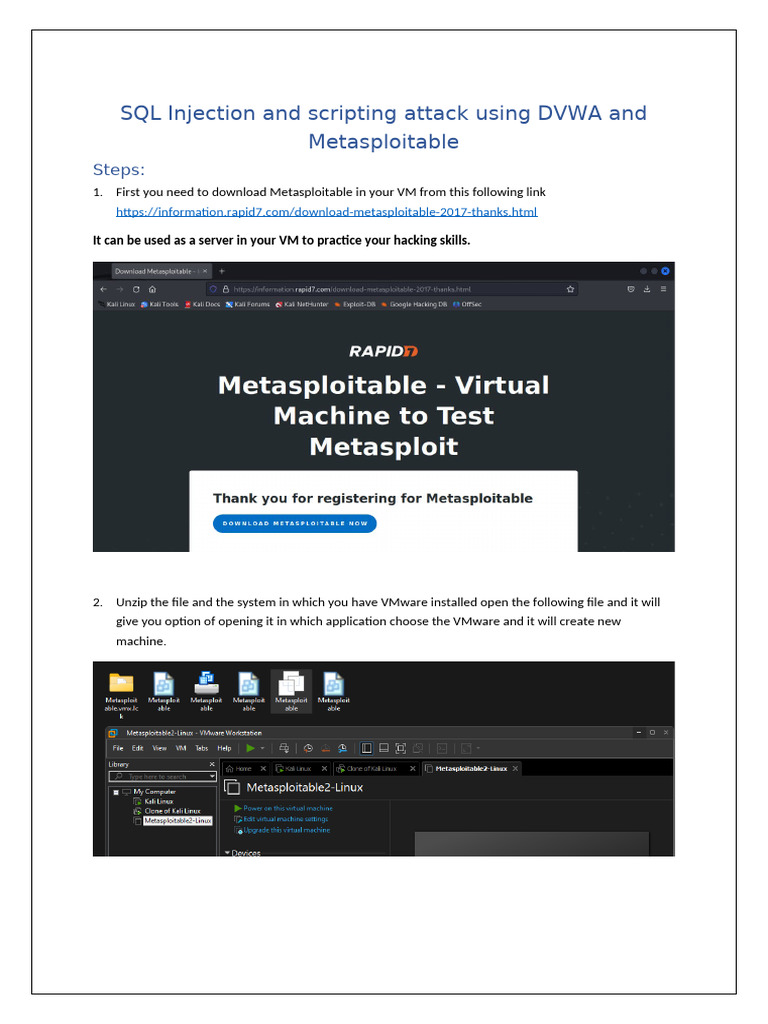Open the library search dropdown arrow

[212, 776]
